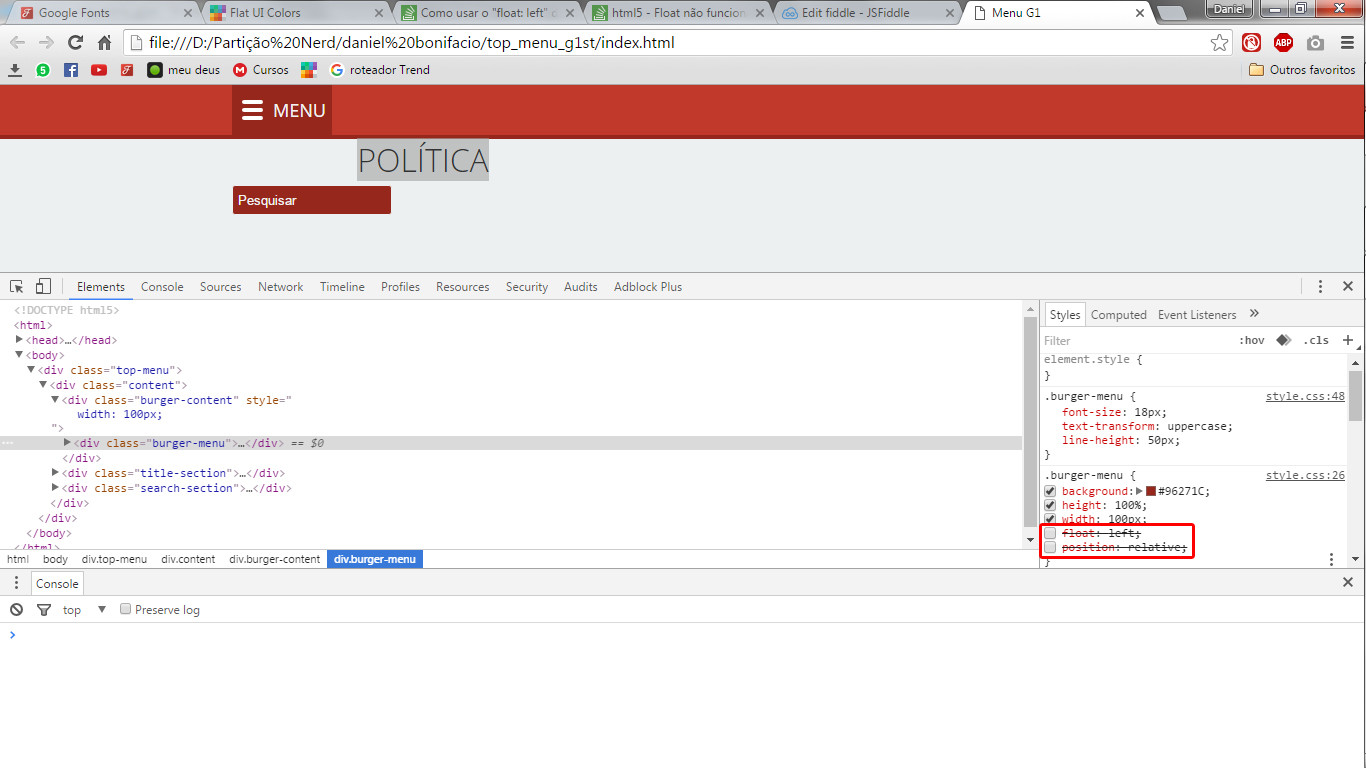Screen dimensions: 1366x768
Task: Show more Styles sidebar tabs with chevron
Action: 1255,314
